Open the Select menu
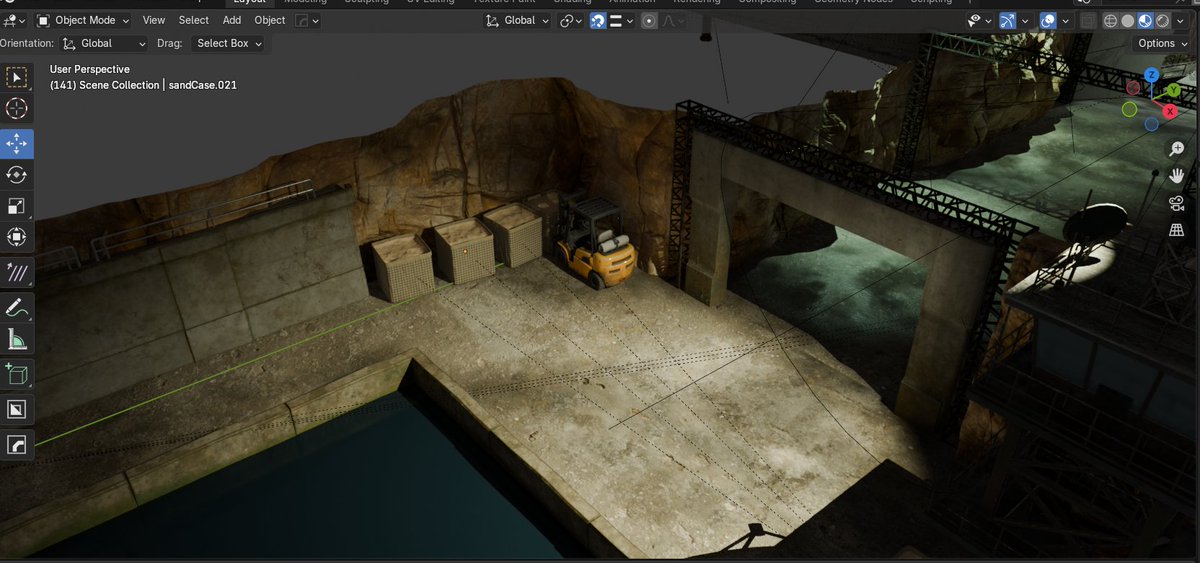The width and height of the screenshot is (1200, 563). coord(194,20)
